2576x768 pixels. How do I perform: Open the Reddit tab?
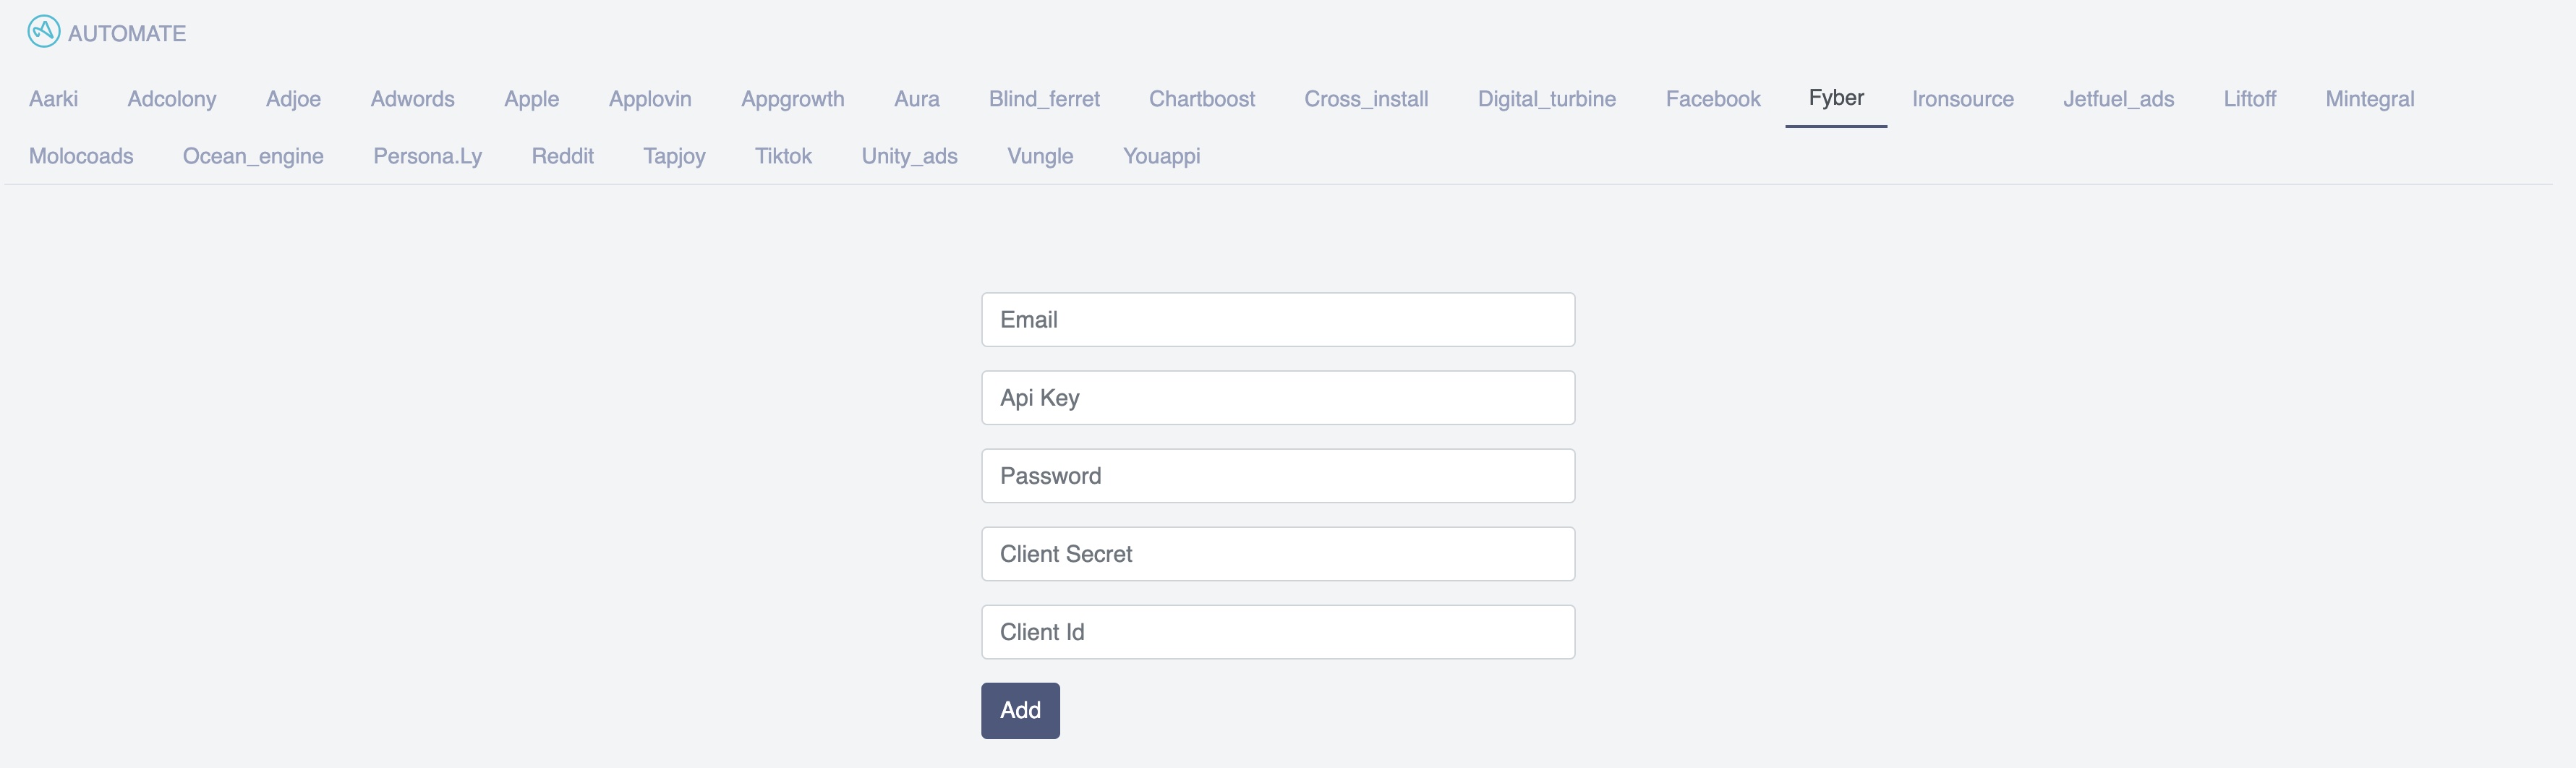(563, 156)
